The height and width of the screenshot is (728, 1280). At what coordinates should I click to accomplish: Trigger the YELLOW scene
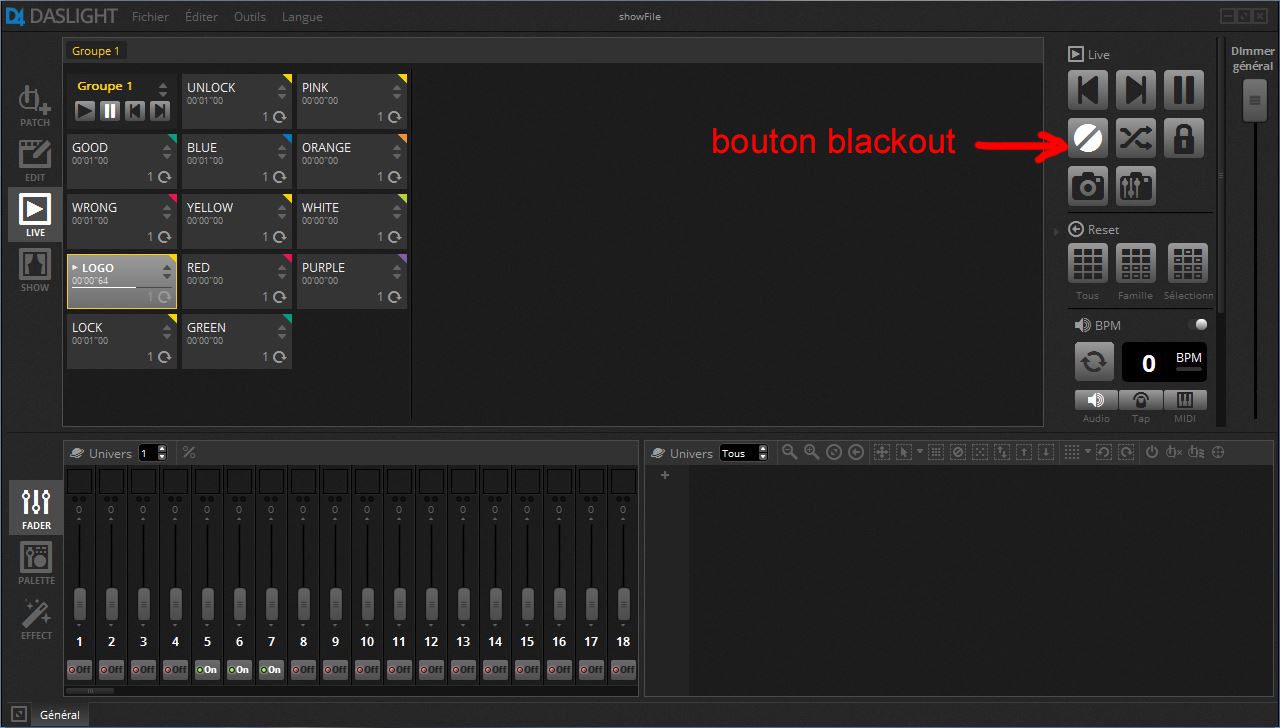tap(237, 221)
